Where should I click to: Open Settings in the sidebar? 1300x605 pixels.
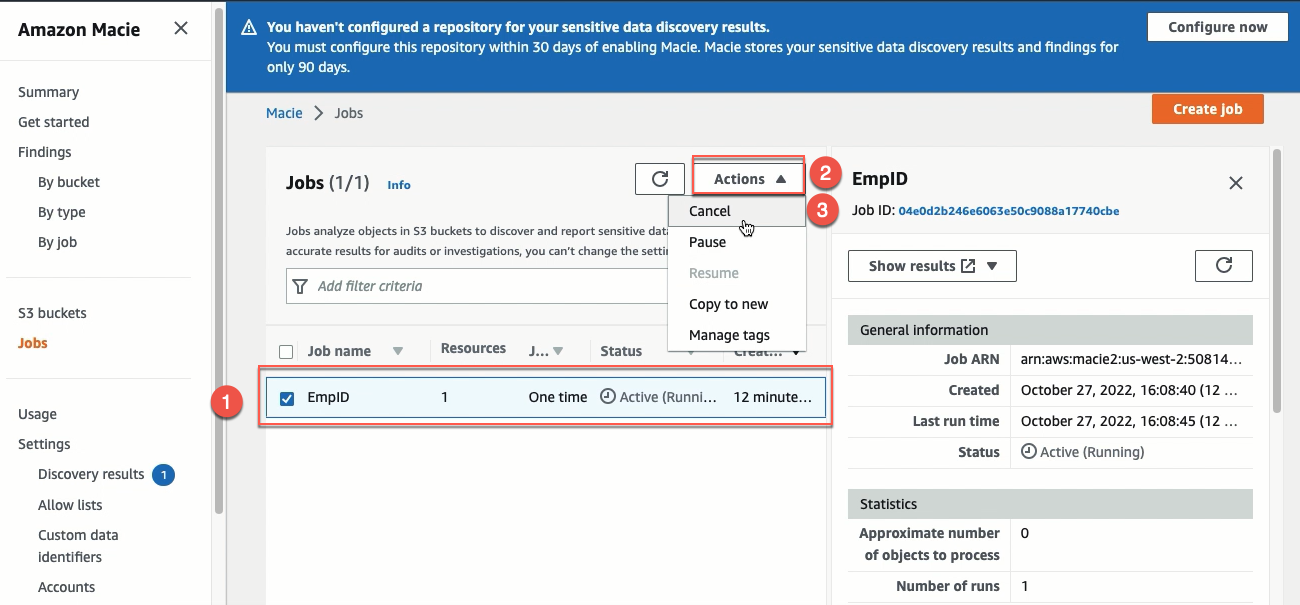click(44, 444)
